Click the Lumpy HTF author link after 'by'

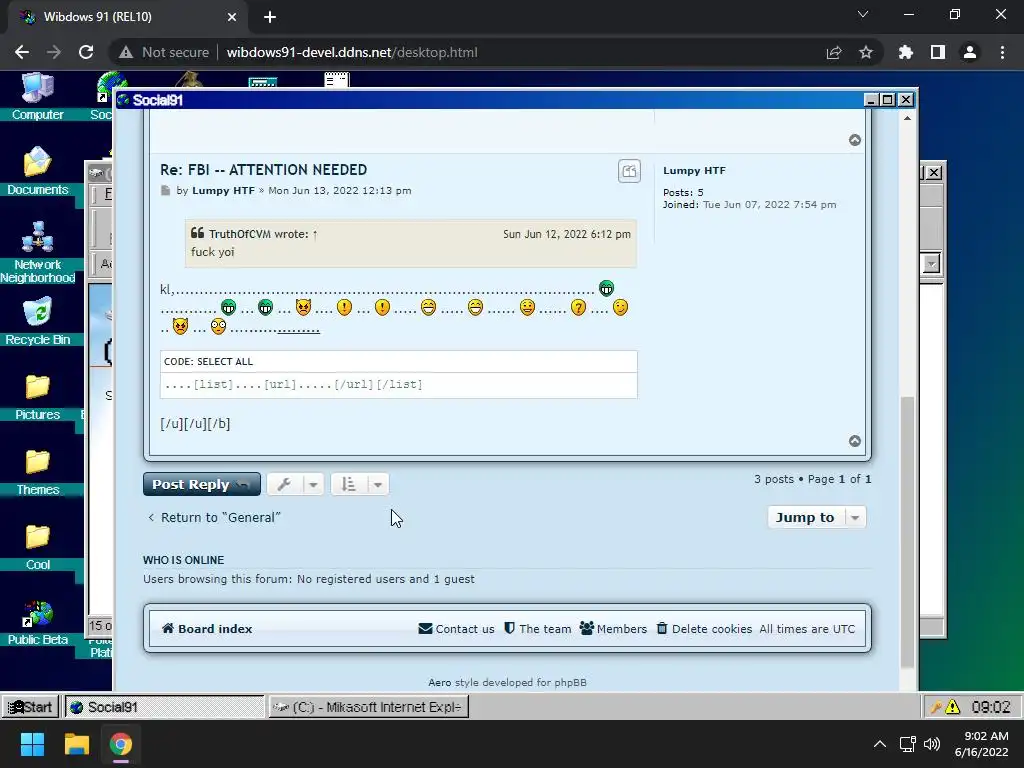pos(223,191)
